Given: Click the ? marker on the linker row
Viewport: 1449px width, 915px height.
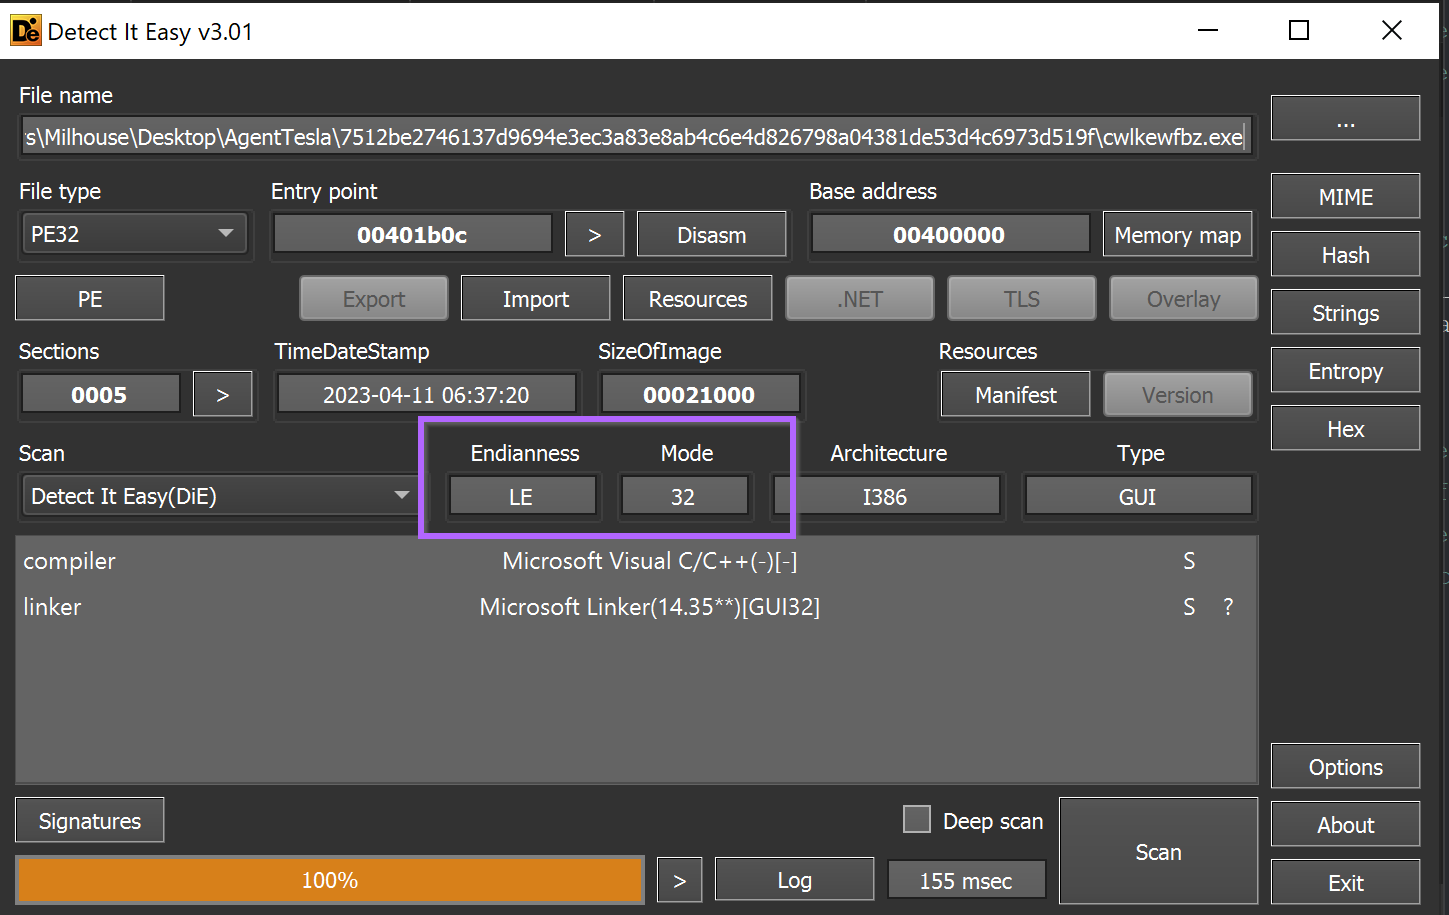Looking at the screenshot, I should click(x=1228, y=607).
